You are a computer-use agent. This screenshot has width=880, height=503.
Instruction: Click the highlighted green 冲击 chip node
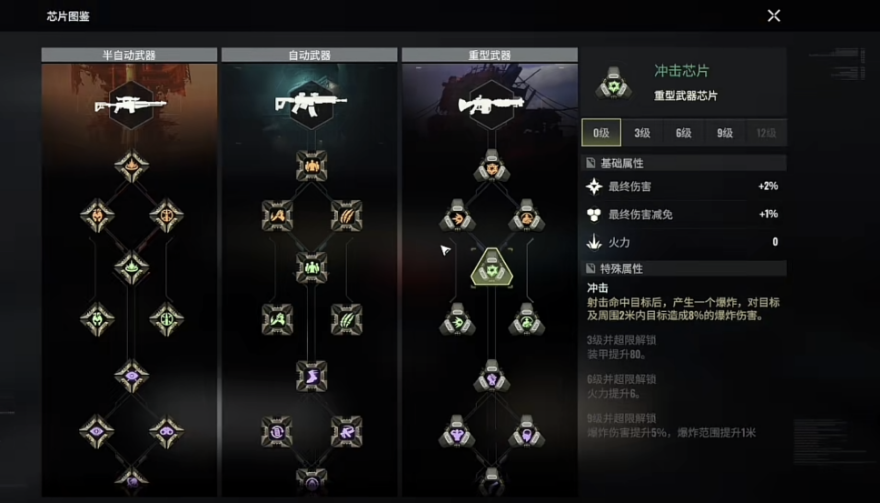coord(492,268)
